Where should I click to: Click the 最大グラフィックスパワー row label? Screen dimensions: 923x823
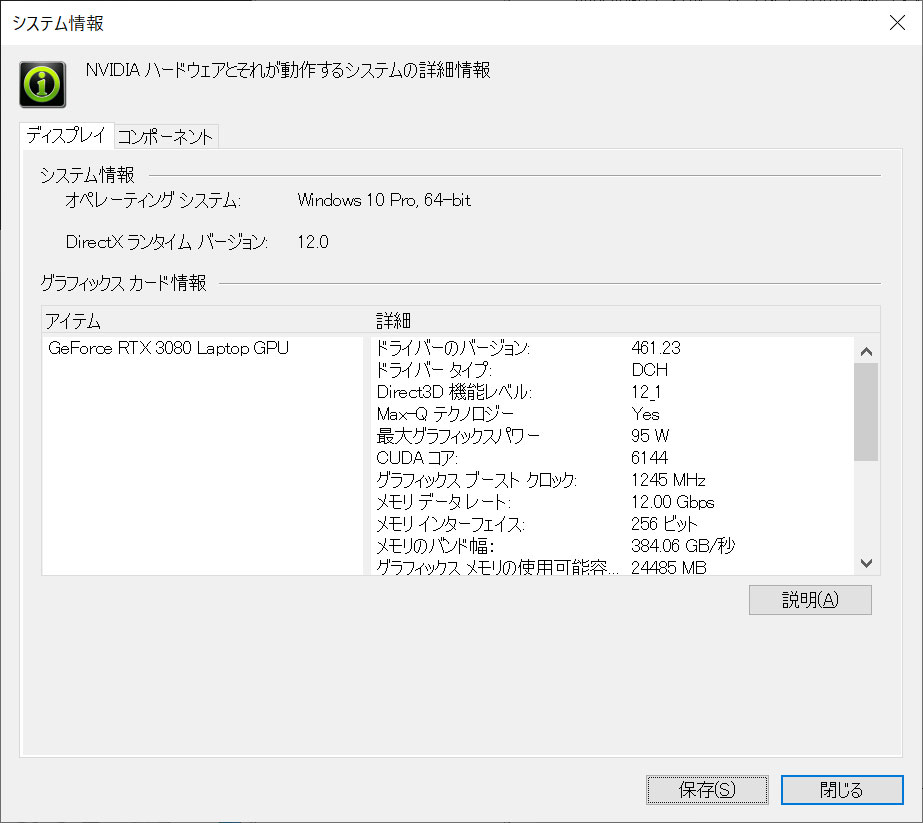pos(457,436)
